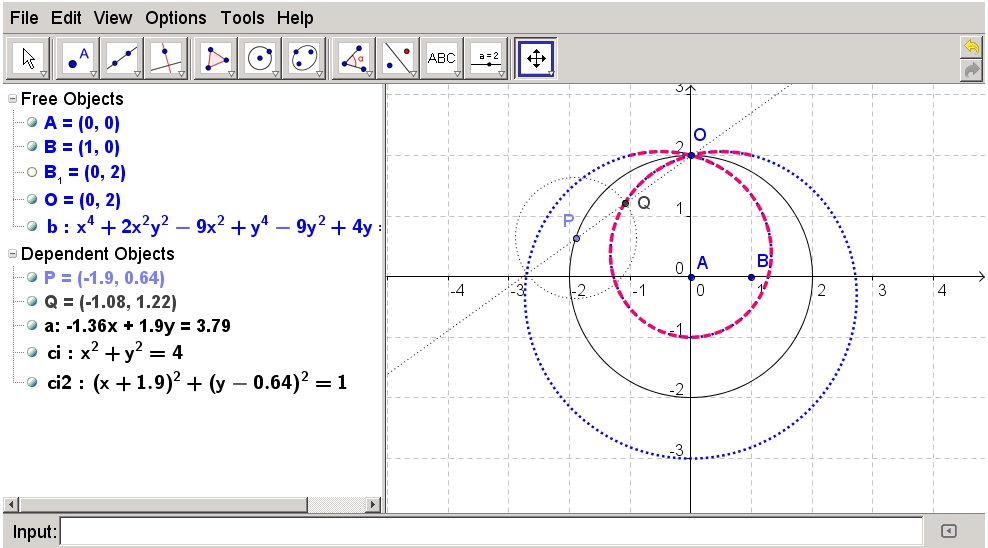988x548 pixels.
Task: Select the New Point tool
Action: pyautogui.click(x=78, y=59)
